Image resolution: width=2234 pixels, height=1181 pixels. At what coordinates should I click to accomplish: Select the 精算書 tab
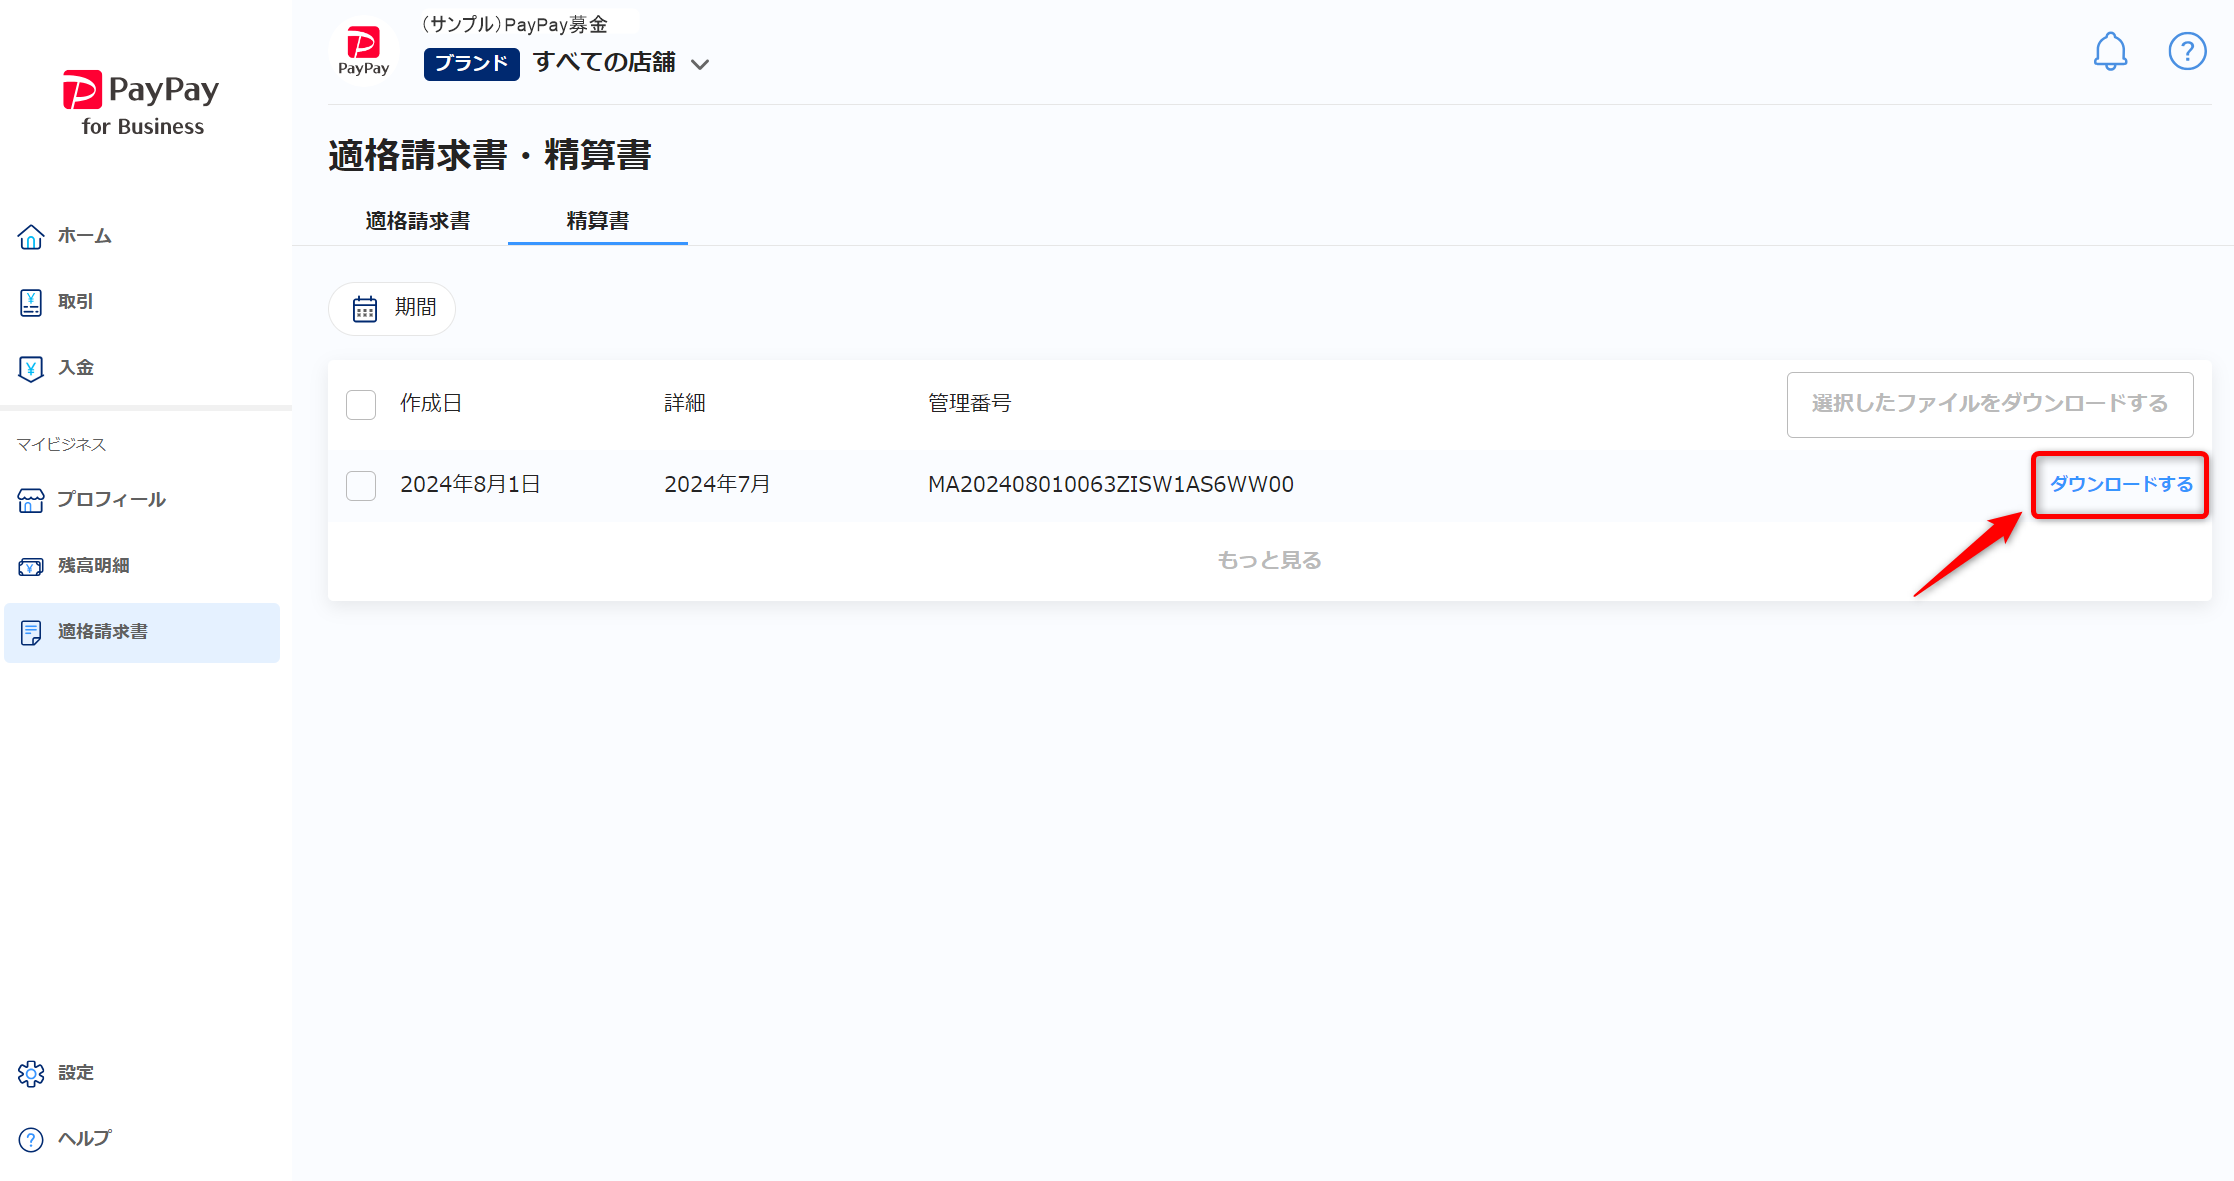pyautogui.click(x=598, y=221)
